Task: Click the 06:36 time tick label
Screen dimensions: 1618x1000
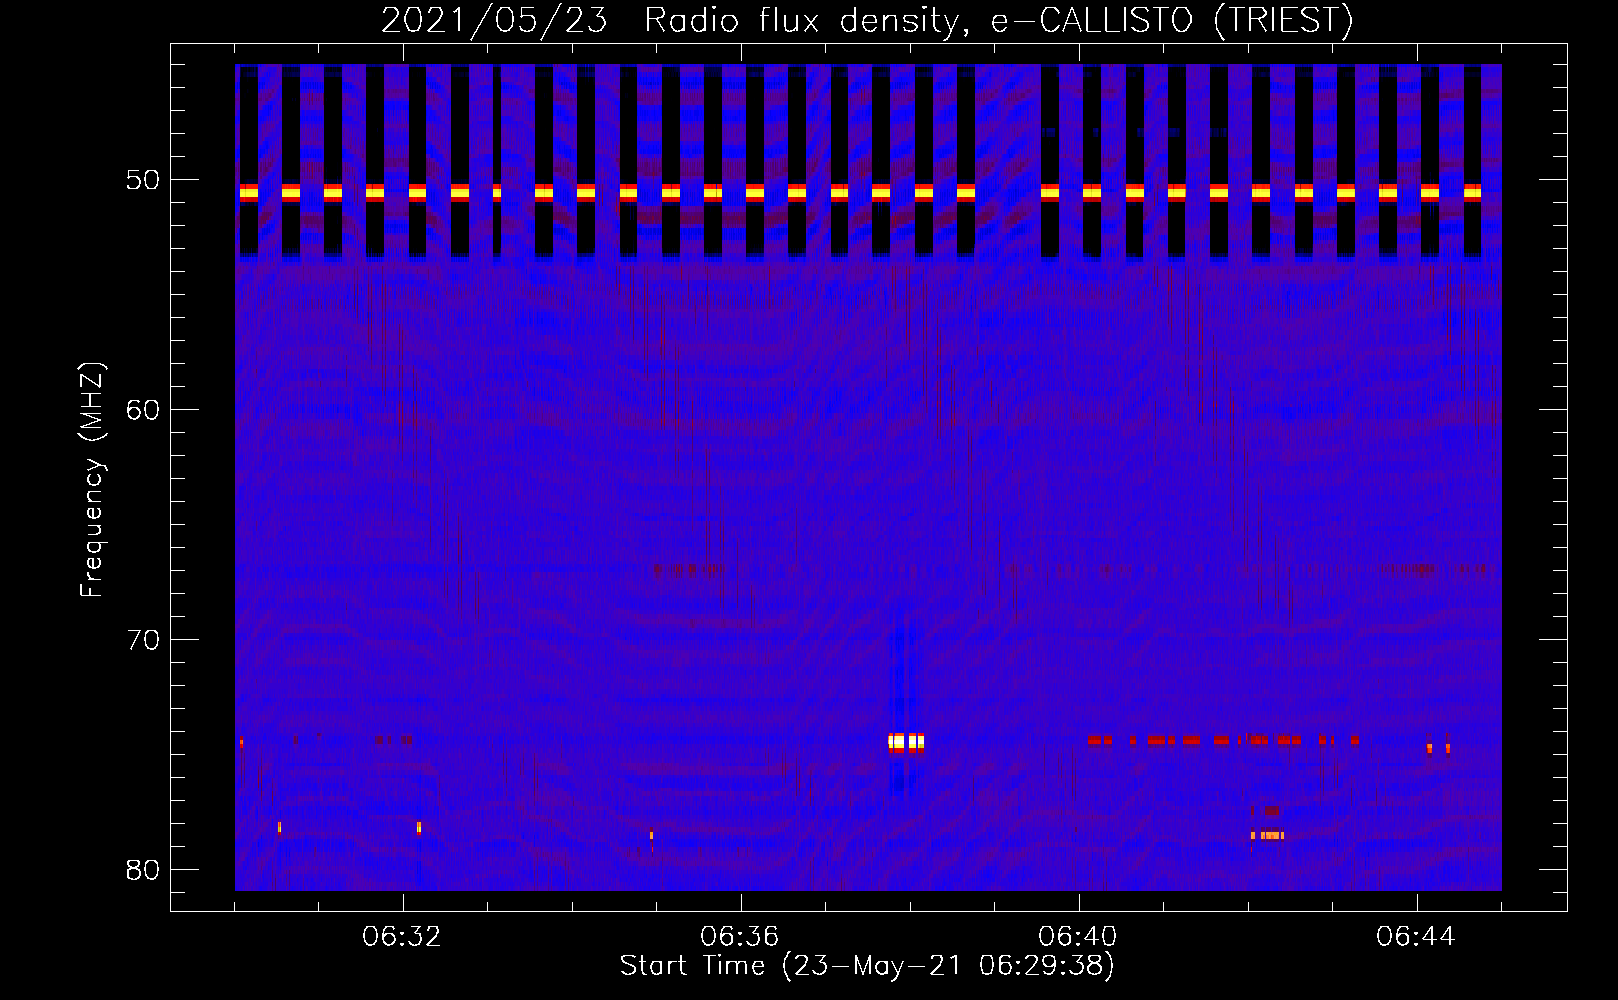Action: tap(740, 937)
